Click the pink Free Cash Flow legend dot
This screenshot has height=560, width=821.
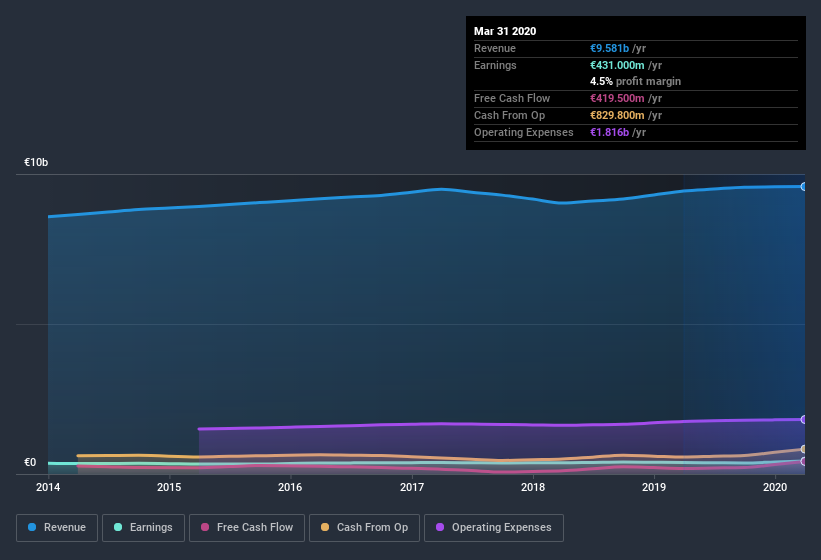pyautogui.click(x=205, y=527)
